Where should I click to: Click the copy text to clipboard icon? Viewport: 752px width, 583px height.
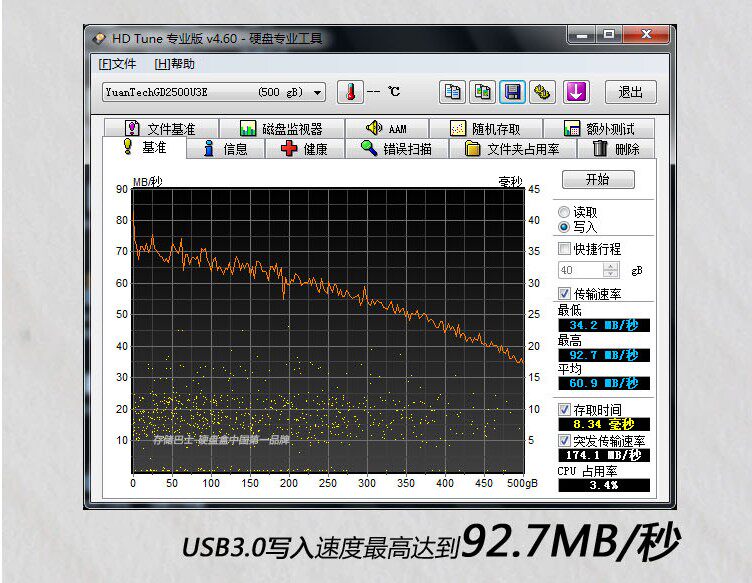(453, 92)
